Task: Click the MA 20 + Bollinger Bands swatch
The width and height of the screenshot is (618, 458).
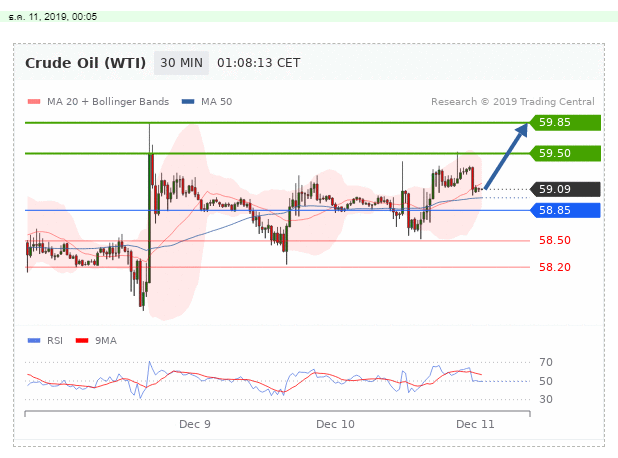Action: coord(34,102)
